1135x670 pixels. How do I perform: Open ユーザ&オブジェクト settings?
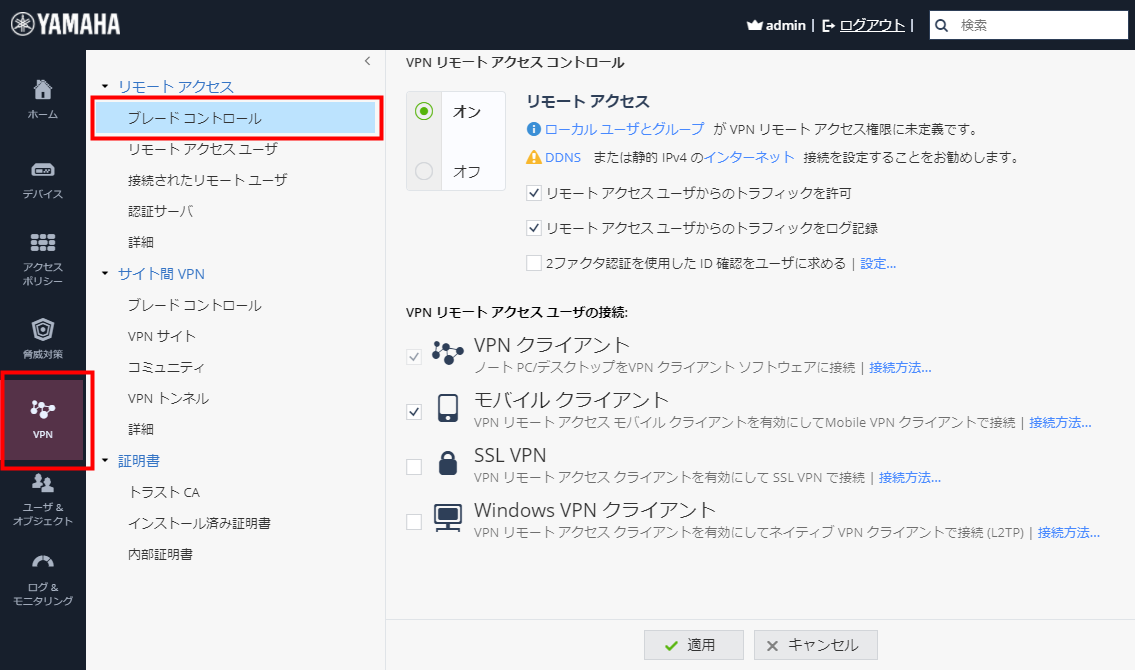click(x=42, y=493)
